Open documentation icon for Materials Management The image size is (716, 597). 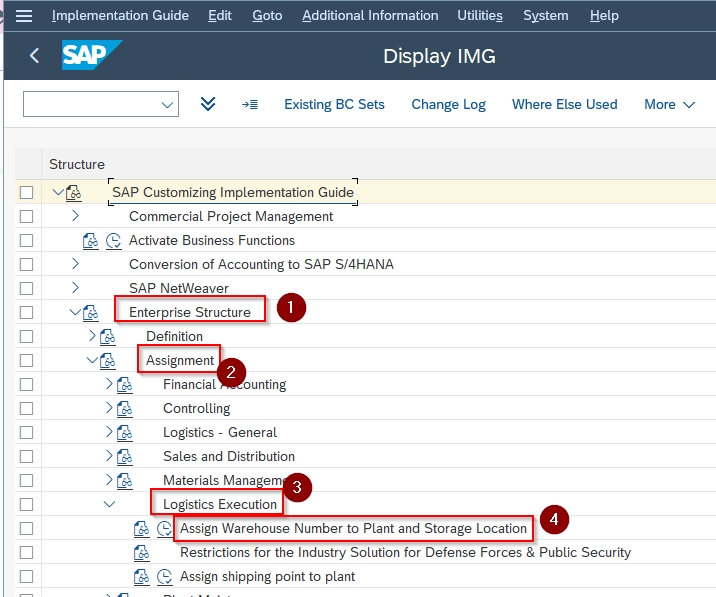[124, 481]
